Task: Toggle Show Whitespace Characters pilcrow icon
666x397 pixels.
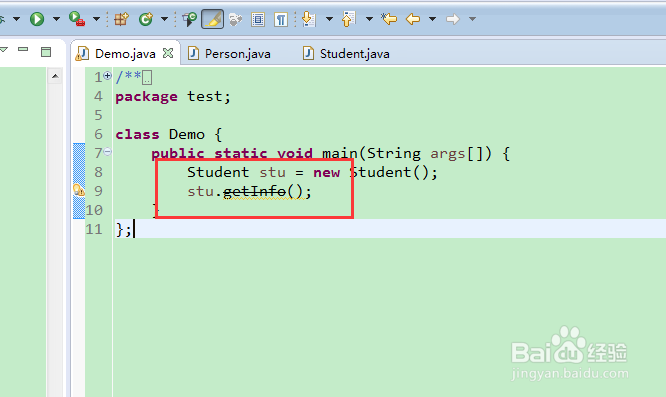Action: [x=281, y=19]
